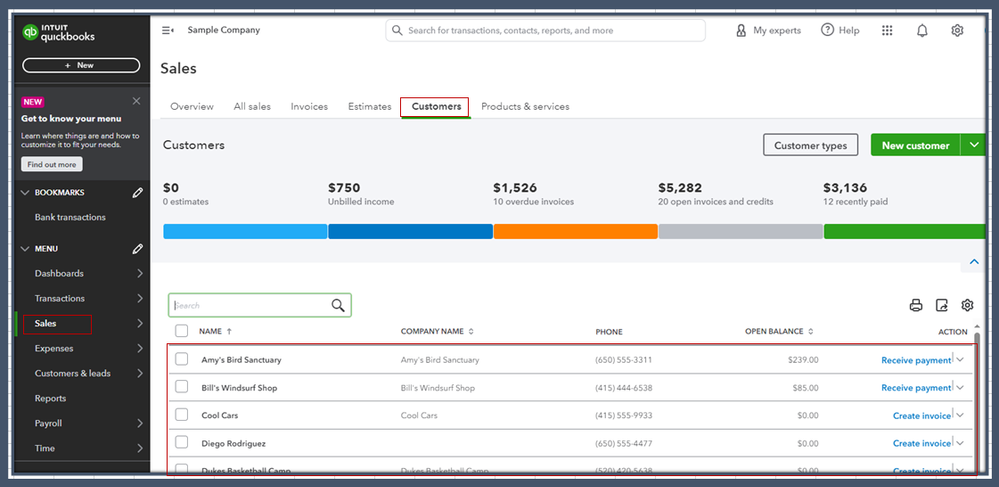The width and height of the screenshot is (999, 487).
Task: Filter by dark blue unbilled income bar
Action: coord(410,231)
